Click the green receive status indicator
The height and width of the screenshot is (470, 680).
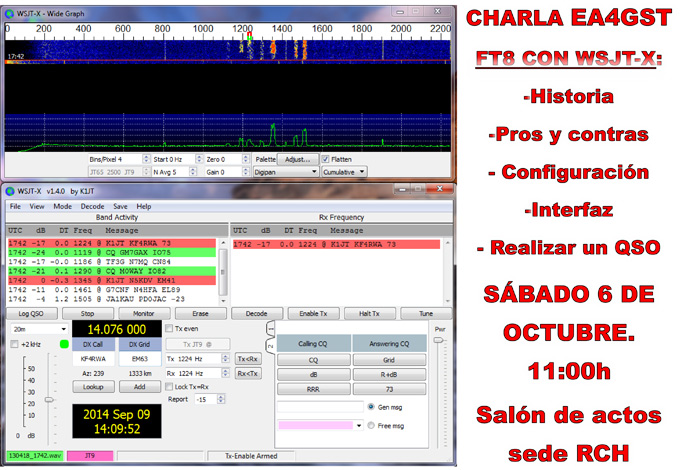[64, 344]
